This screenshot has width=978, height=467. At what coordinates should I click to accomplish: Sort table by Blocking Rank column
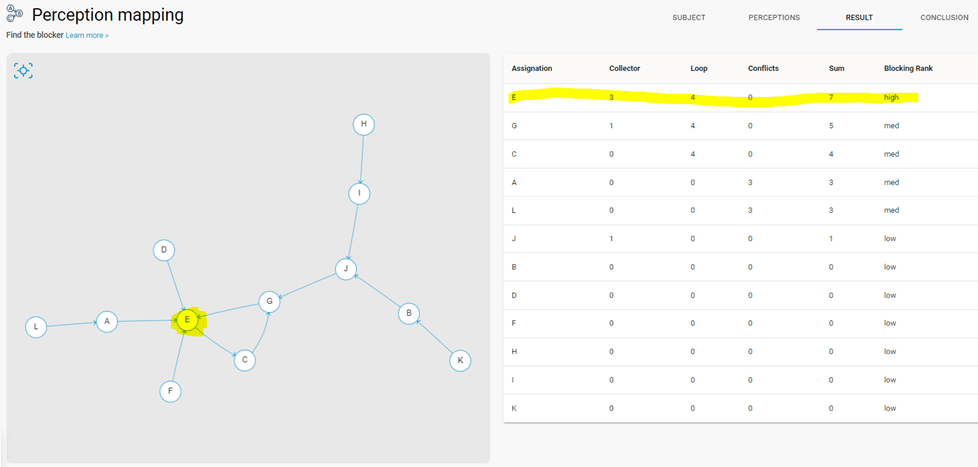point(908,69)
